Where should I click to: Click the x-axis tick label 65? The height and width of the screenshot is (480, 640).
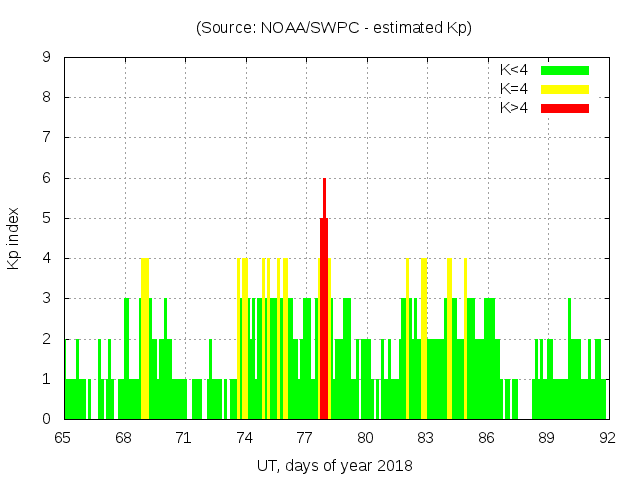63,437
